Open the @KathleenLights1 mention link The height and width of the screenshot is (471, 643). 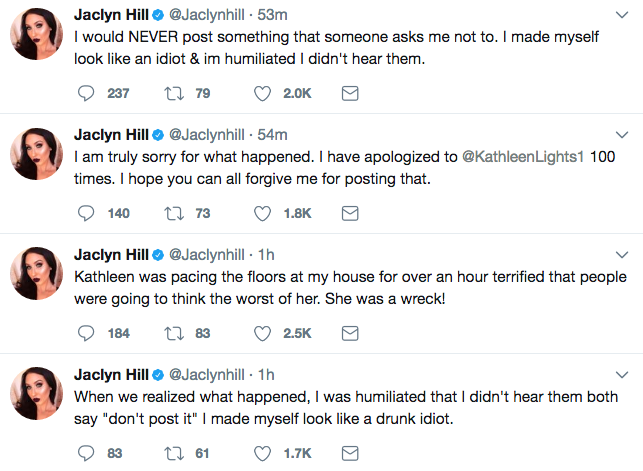coord(523,157)
